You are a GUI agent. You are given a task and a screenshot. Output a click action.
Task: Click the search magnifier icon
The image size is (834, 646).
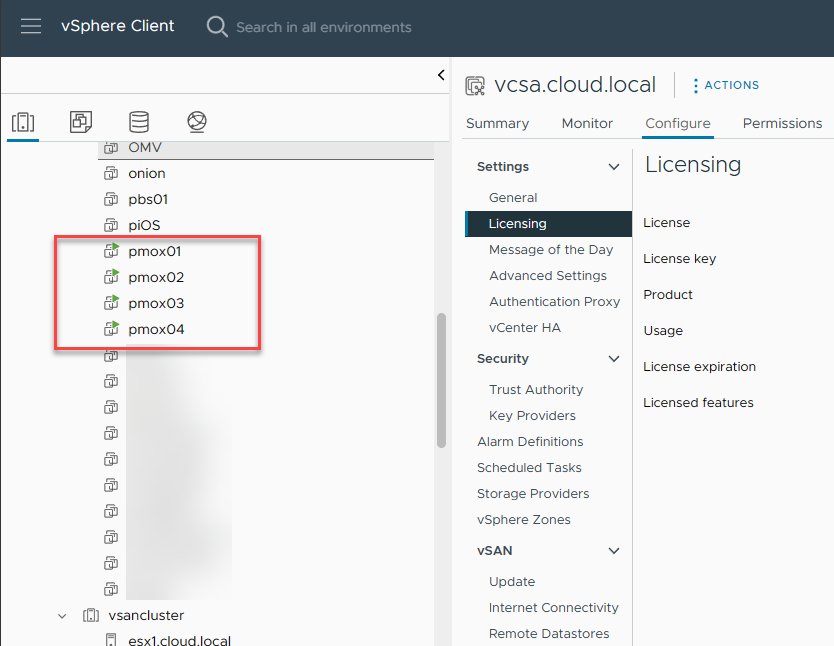click(x=217, y=27)
